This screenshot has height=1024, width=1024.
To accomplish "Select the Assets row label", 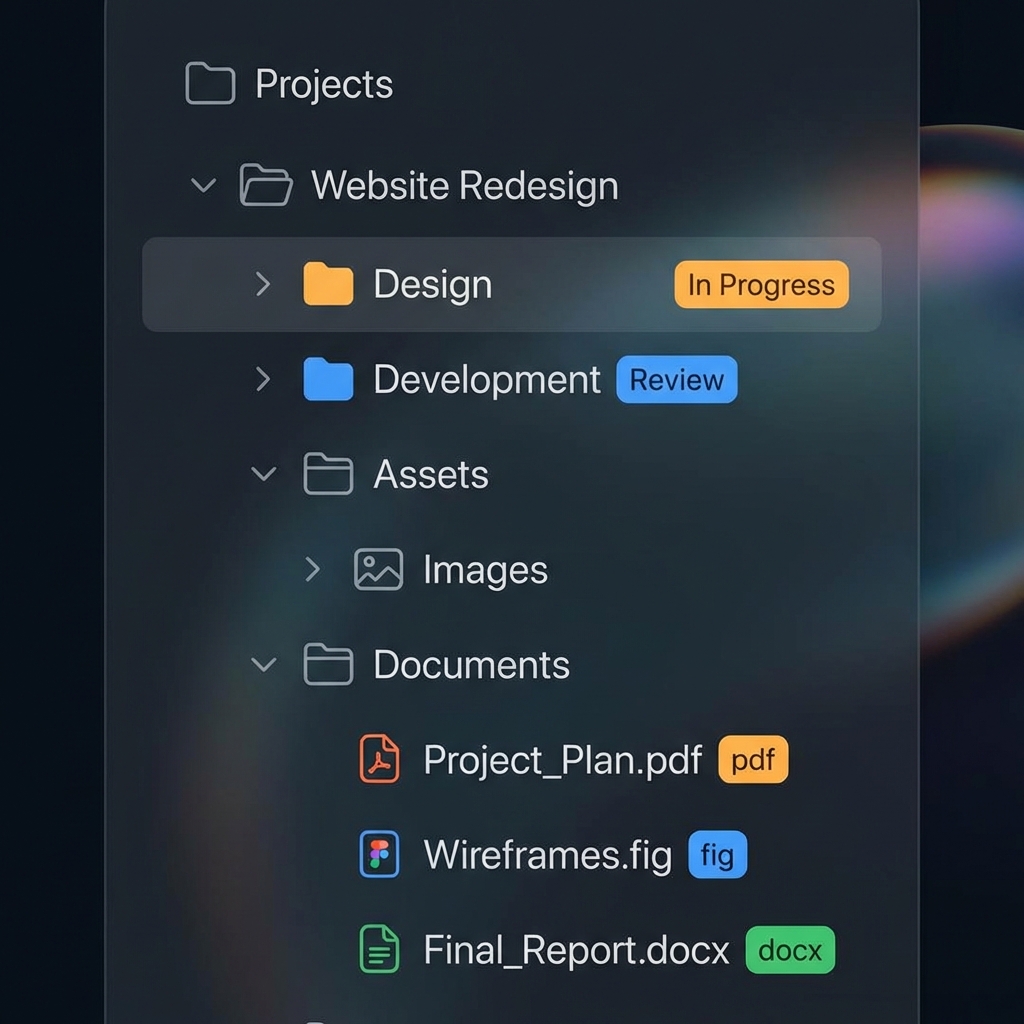I will point(431,474).
